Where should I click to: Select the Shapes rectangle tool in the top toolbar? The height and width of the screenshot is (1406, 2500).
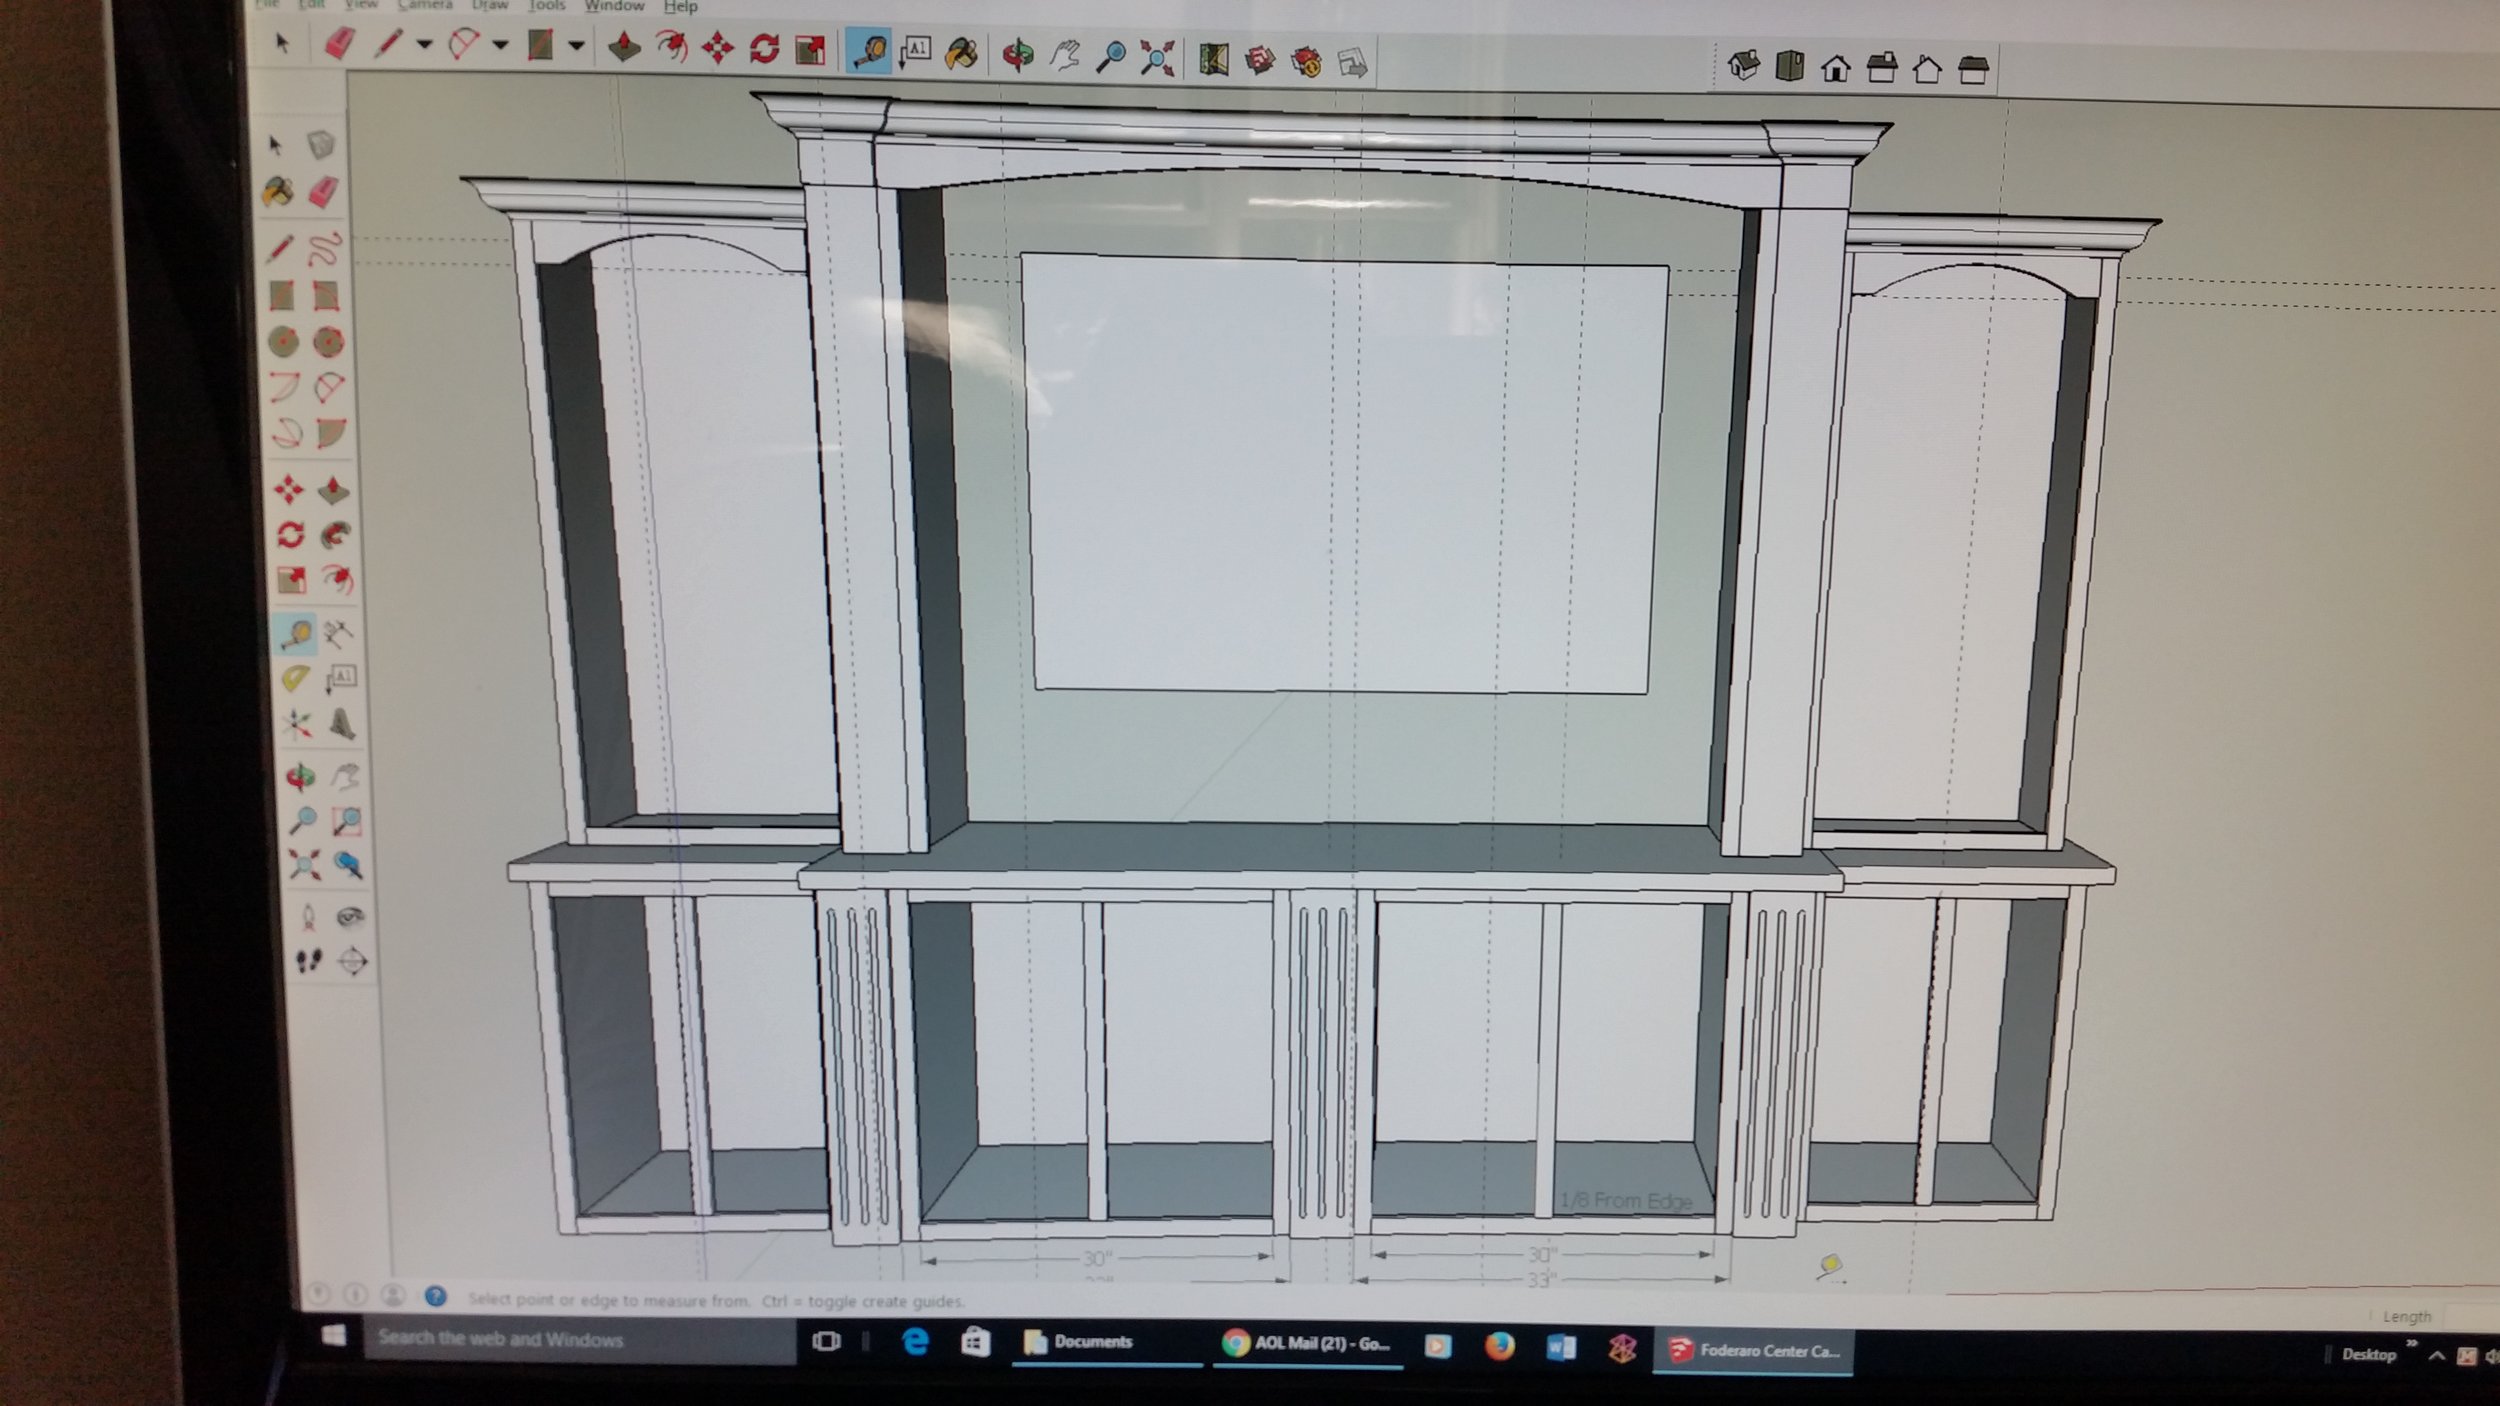pos(541,45)
